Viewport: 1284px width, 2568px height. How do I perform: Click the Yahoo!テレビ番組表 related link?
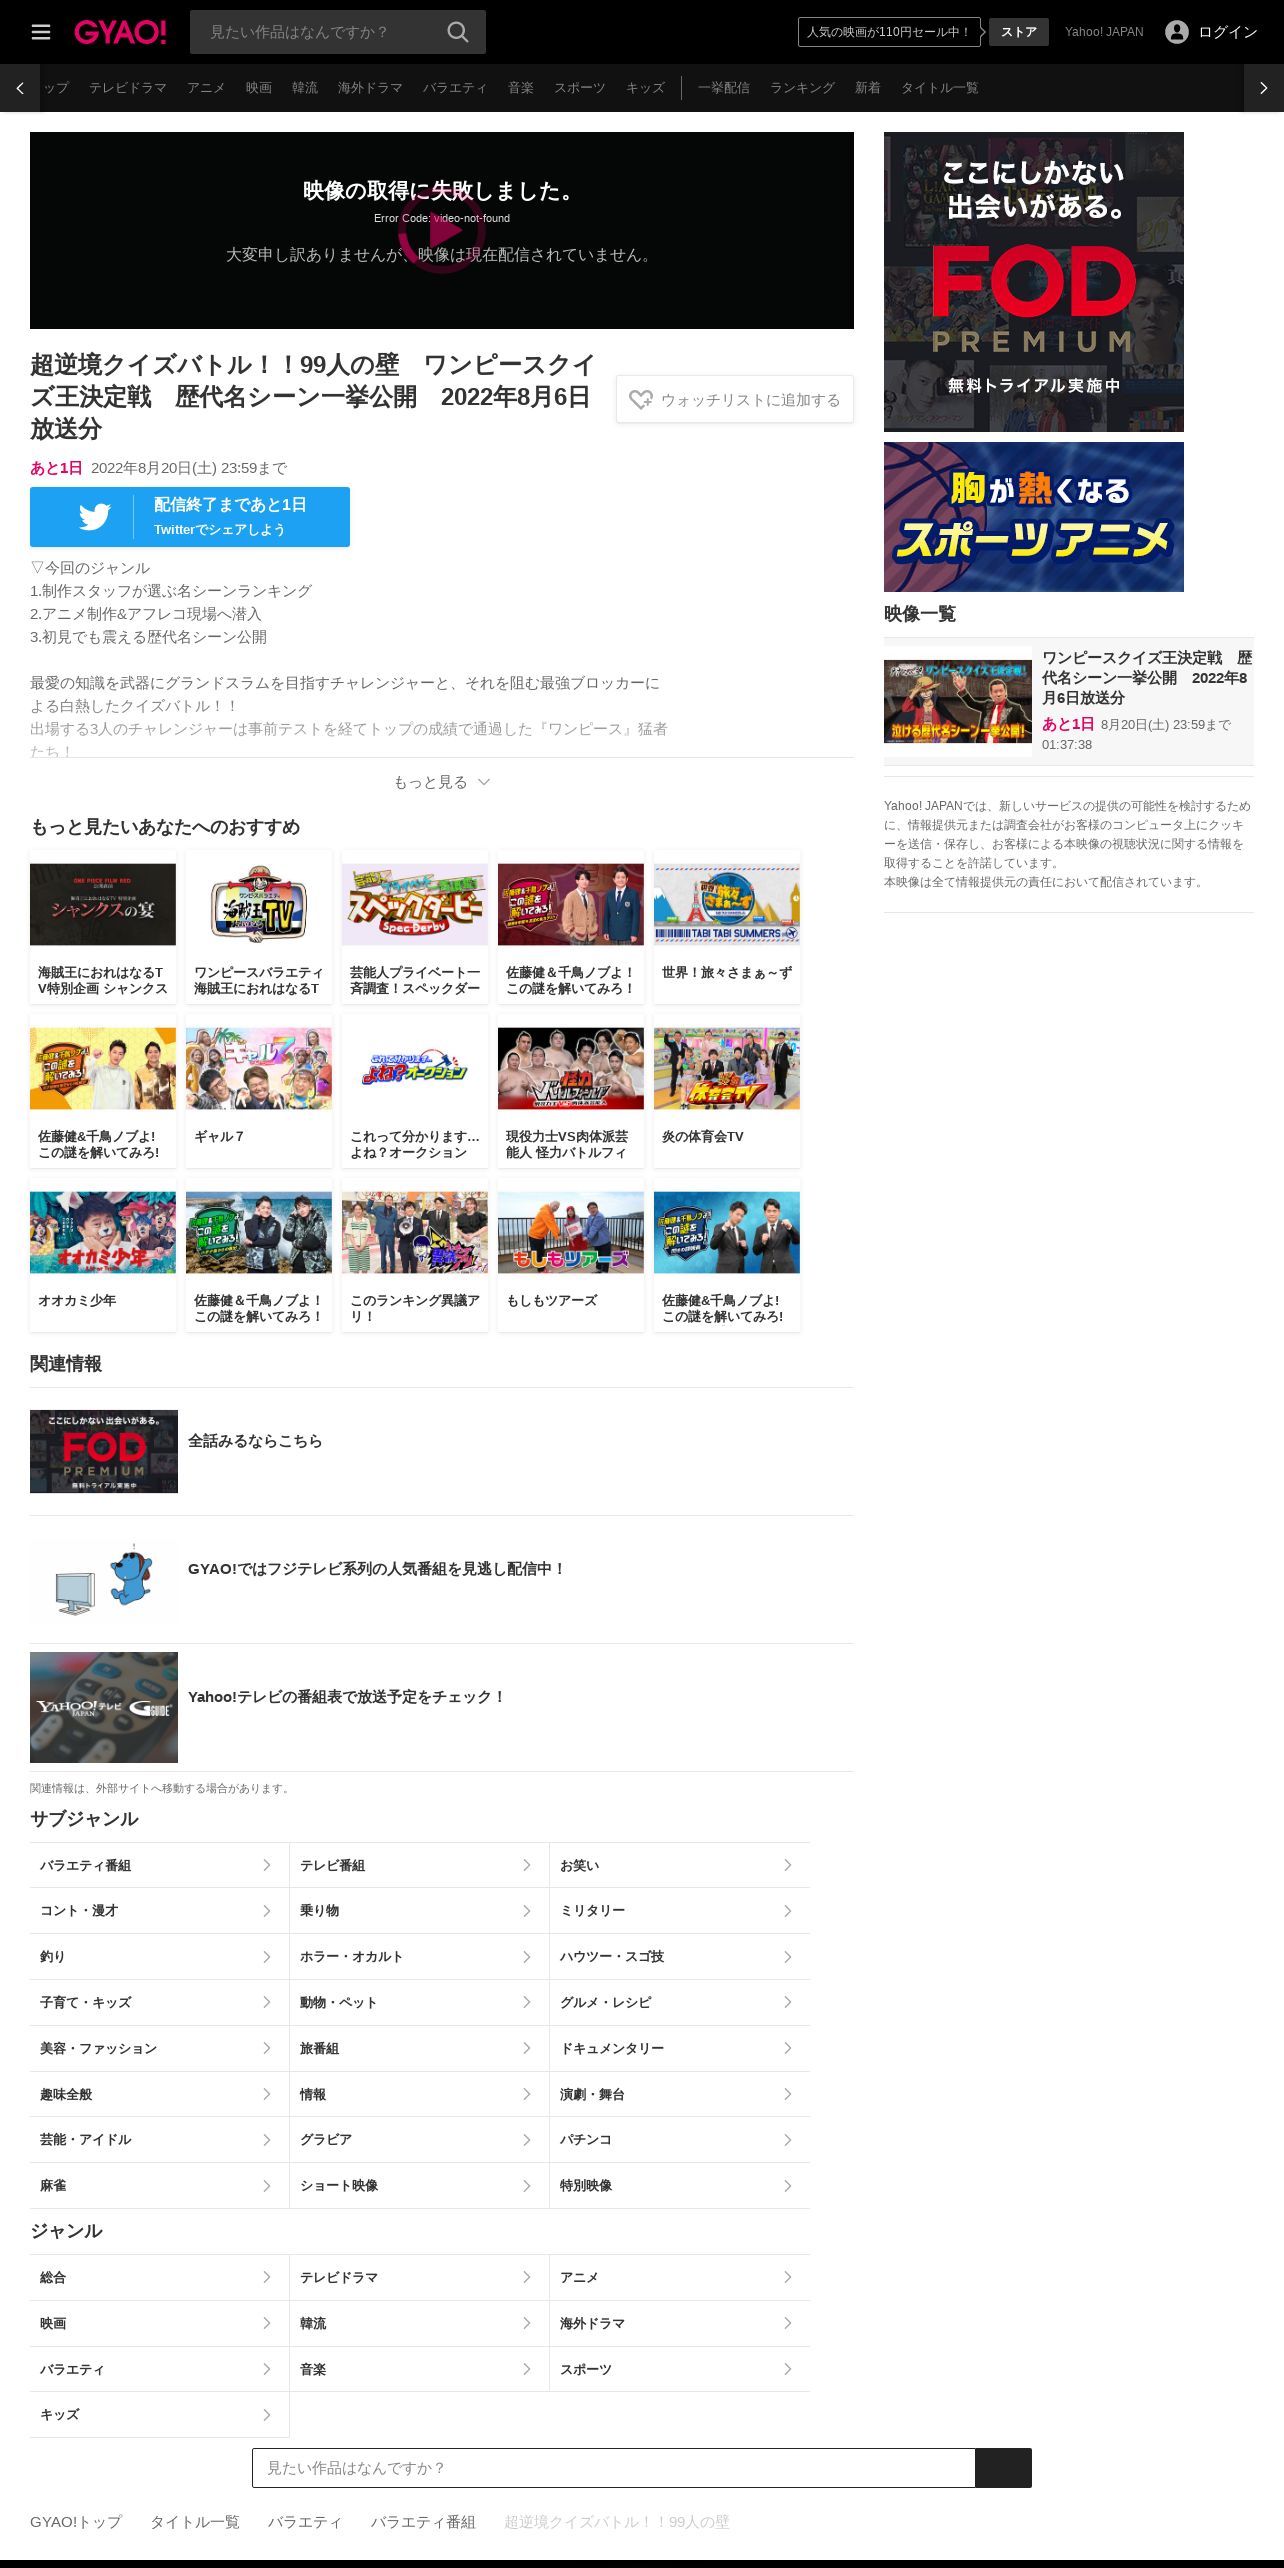point(347,1697)
